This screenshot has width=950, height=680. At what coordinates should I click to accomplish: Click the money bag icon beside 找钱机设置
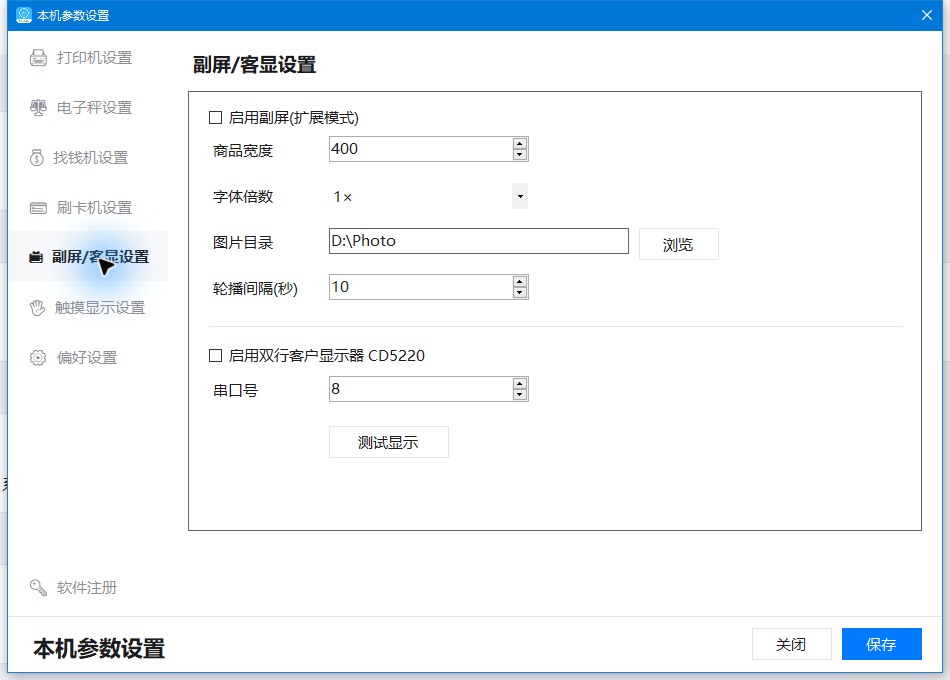36,158
